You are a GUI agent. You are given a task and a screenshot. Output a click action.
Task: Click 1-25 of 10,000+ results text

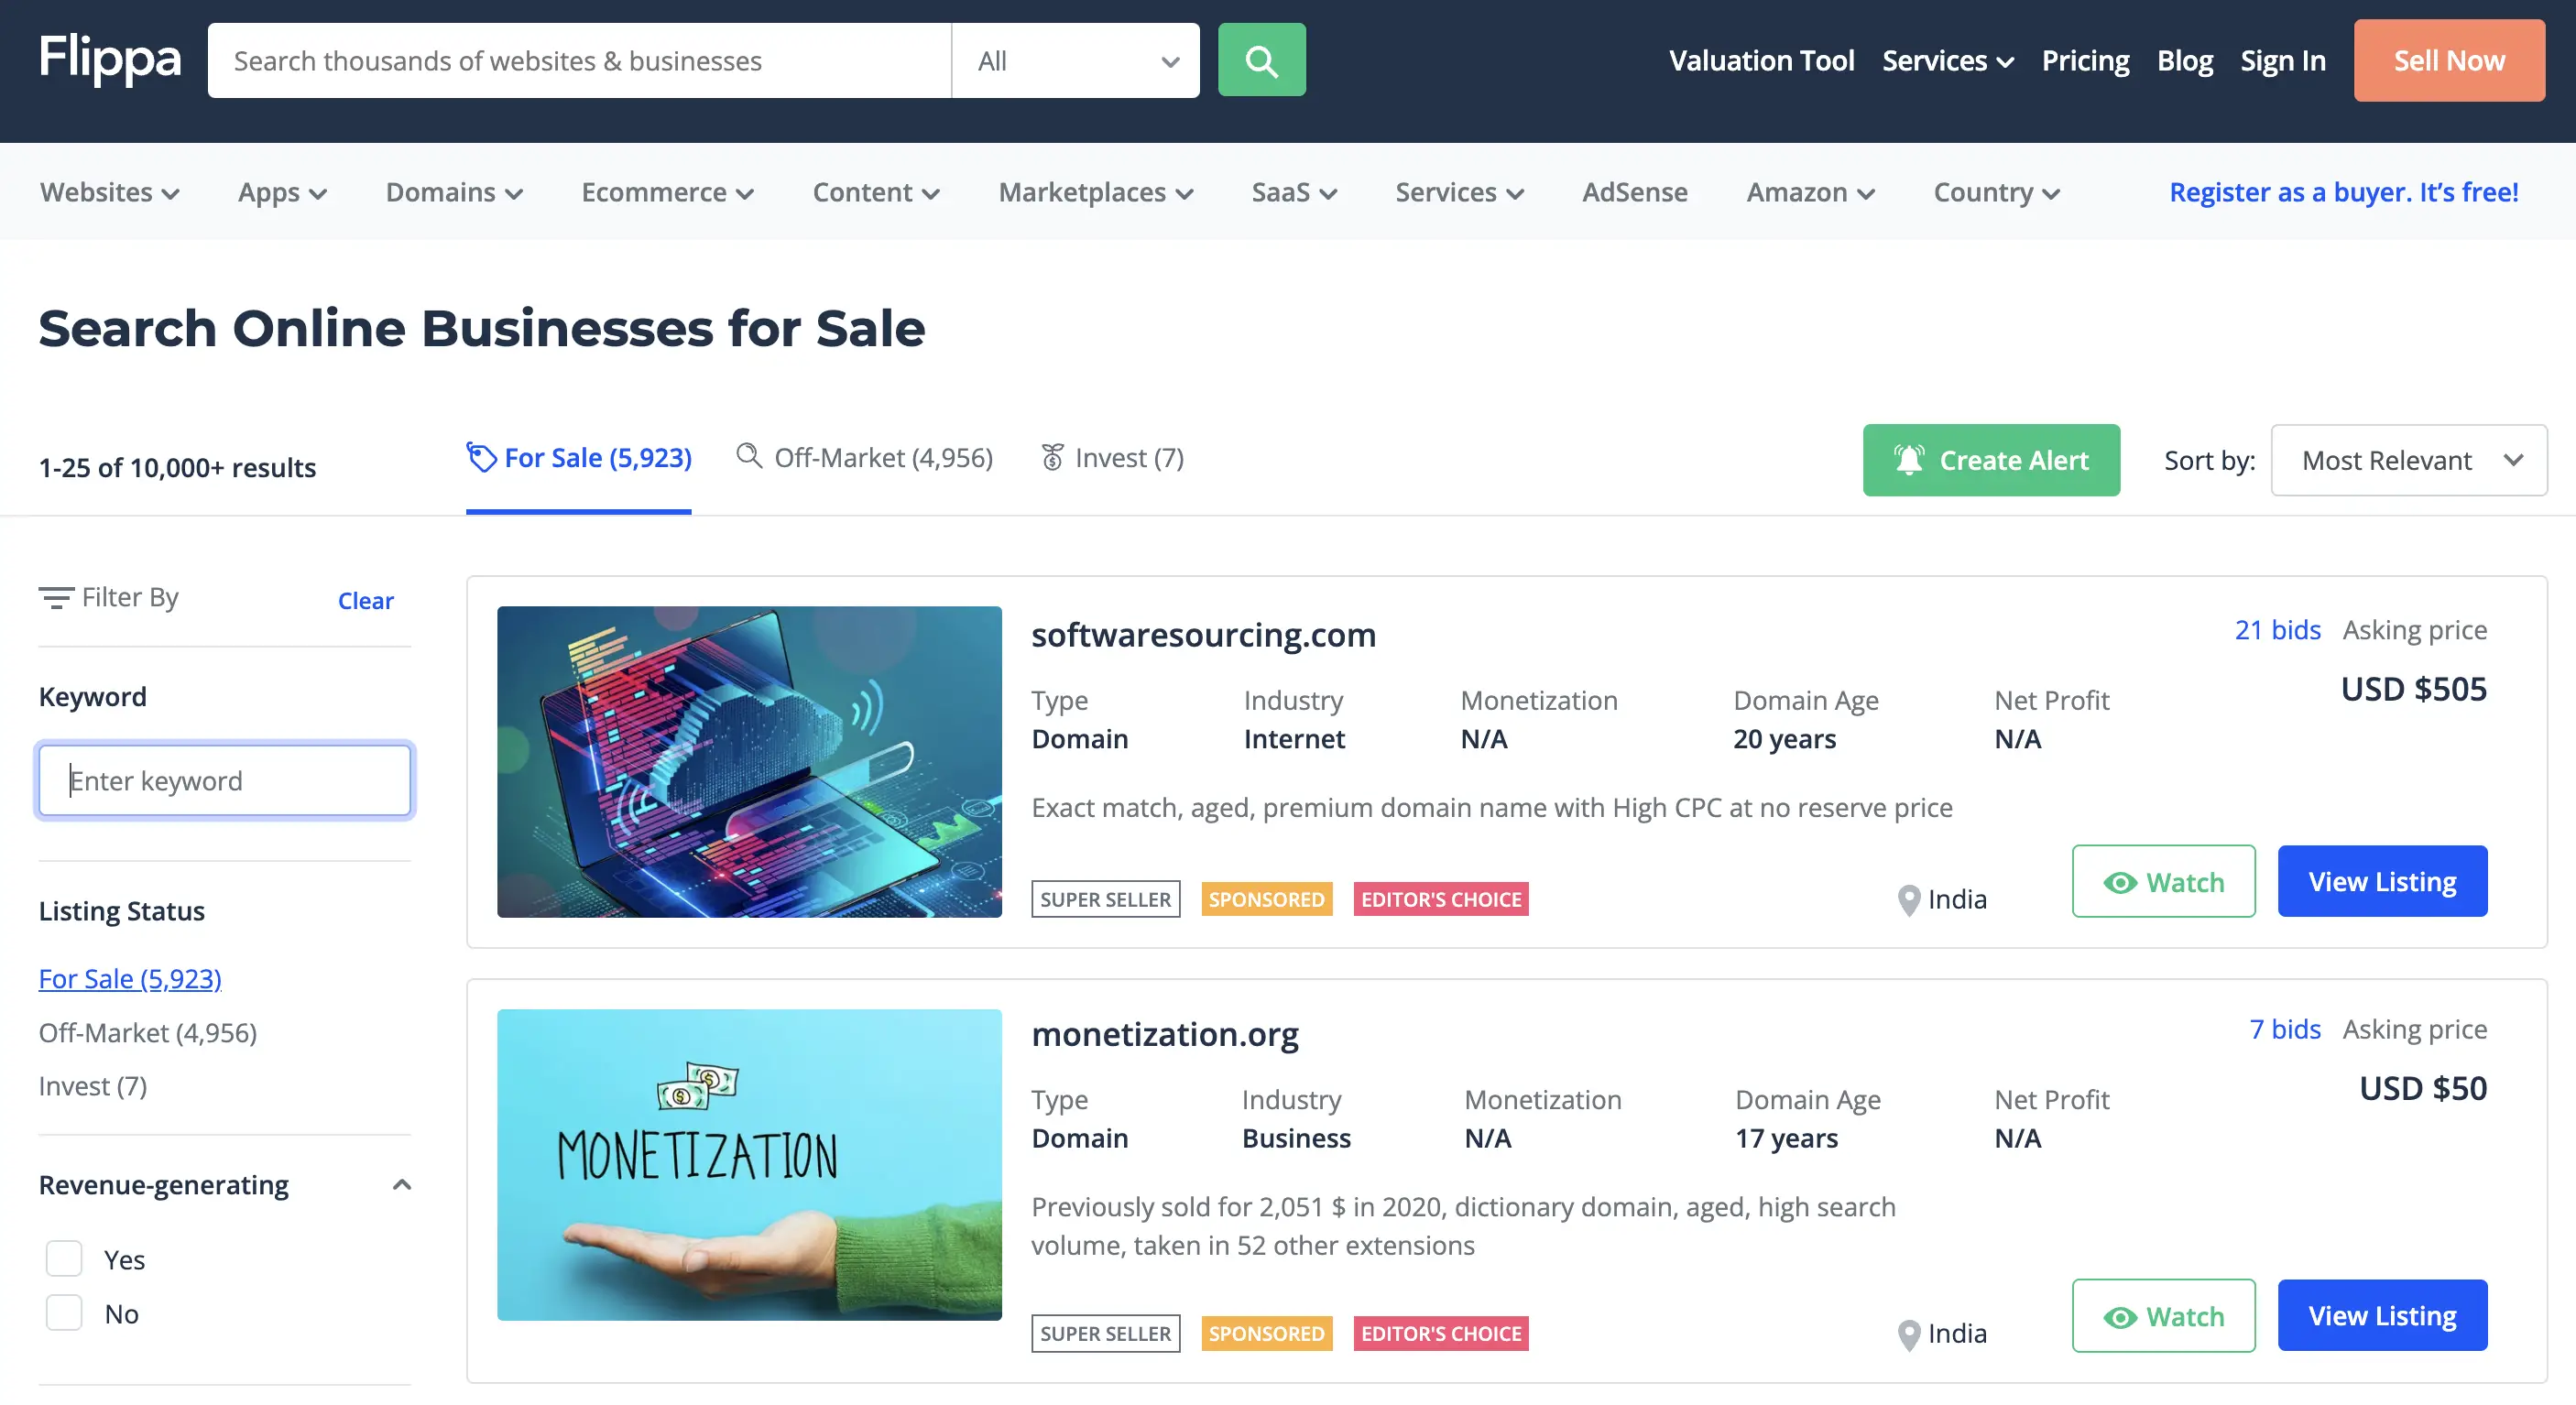[177, 468]
